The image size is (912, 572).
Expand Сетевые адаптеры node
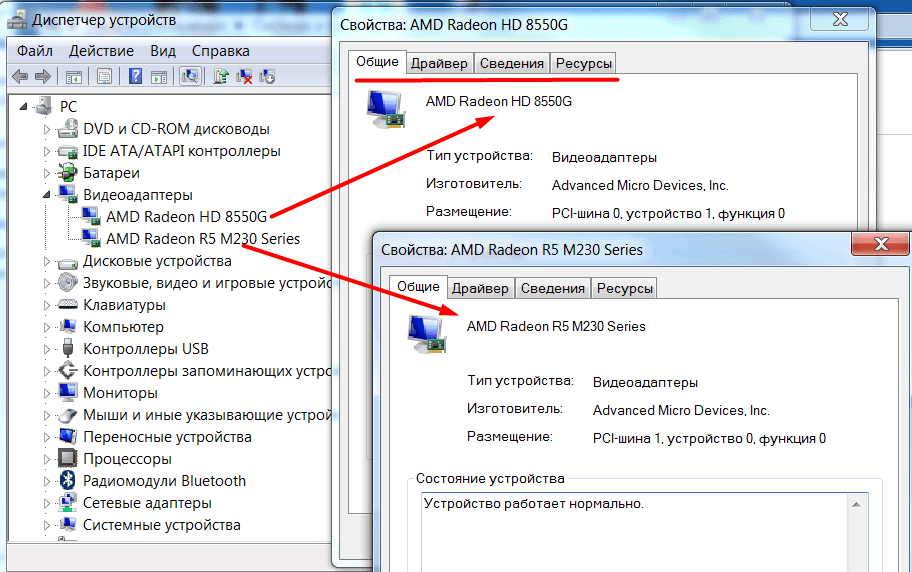(47, 503)
